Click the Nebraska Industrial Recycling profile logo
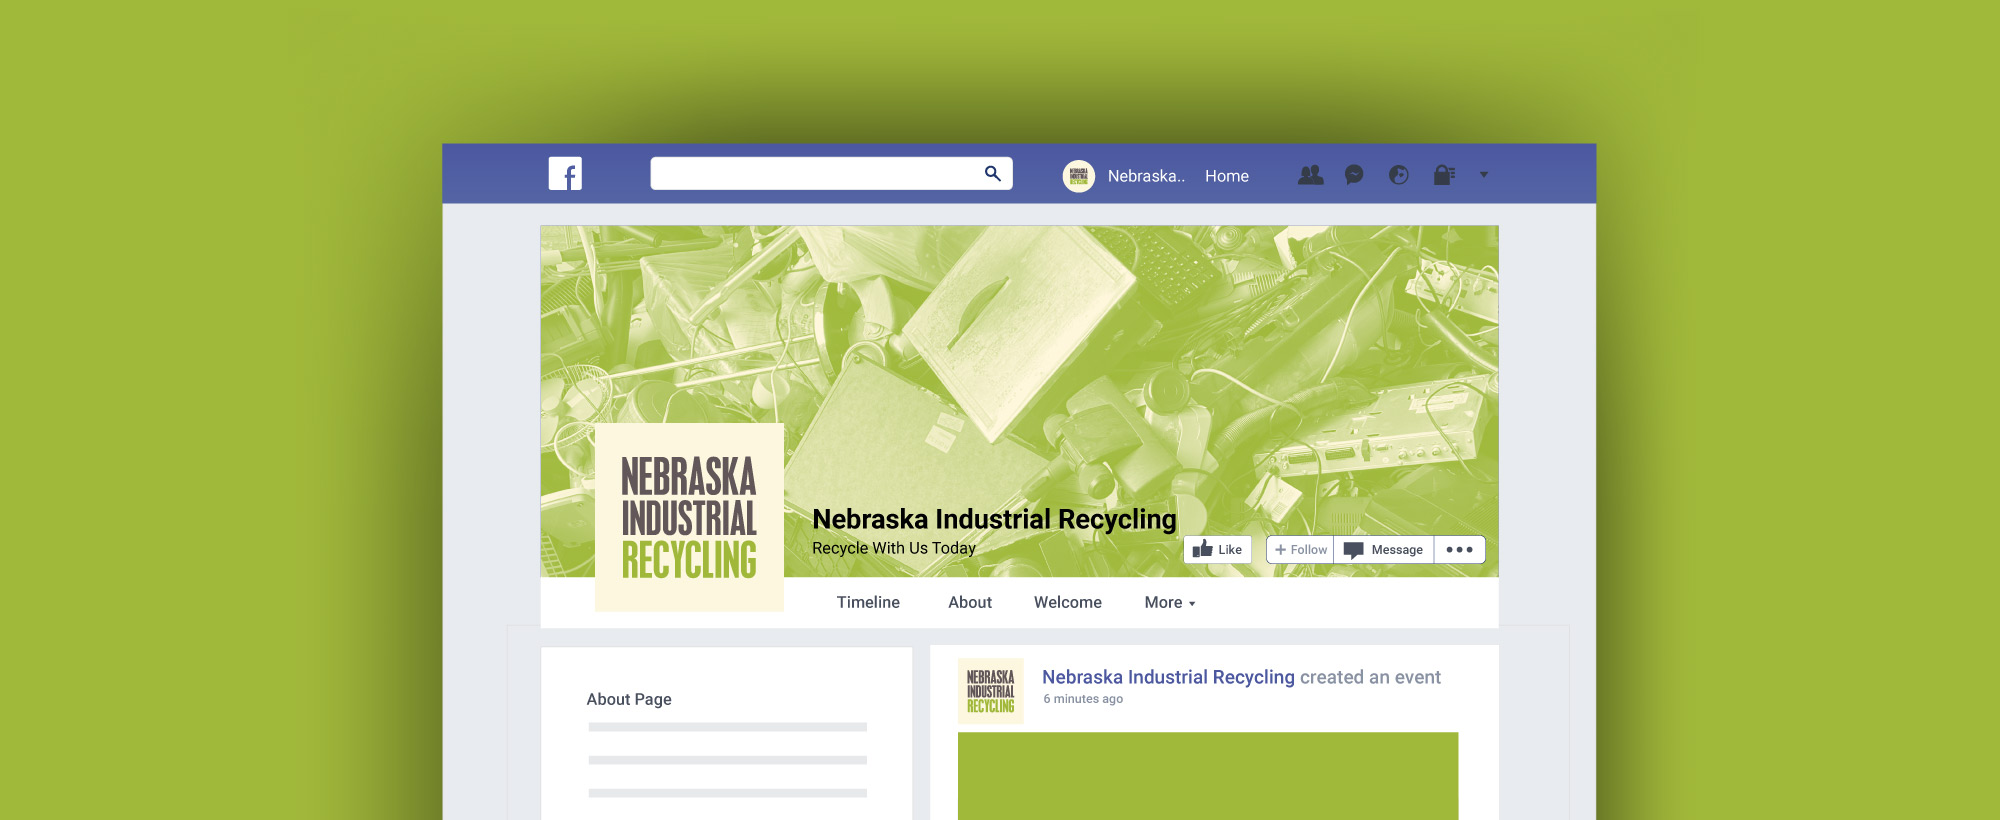Viewport: 2000px width, 820px height. [689, 517]
